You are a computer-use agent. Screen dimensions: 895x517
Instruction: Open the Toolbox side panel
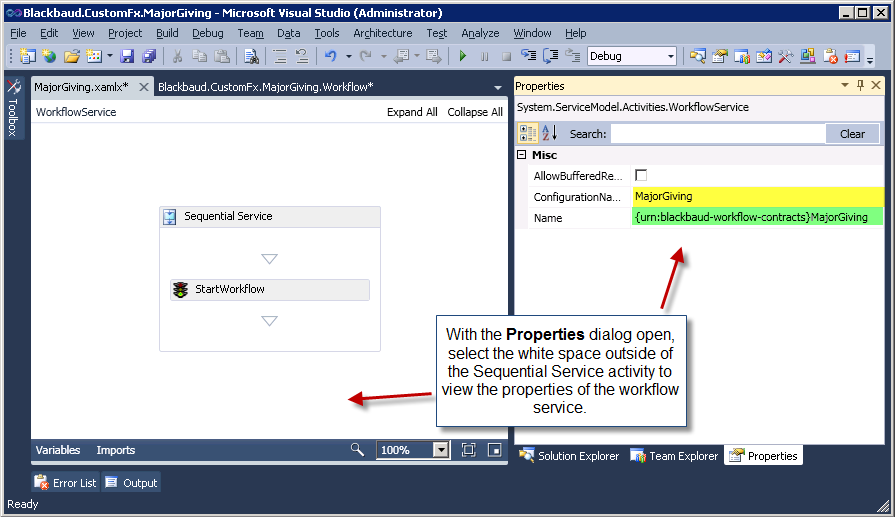tap(13, 109)
